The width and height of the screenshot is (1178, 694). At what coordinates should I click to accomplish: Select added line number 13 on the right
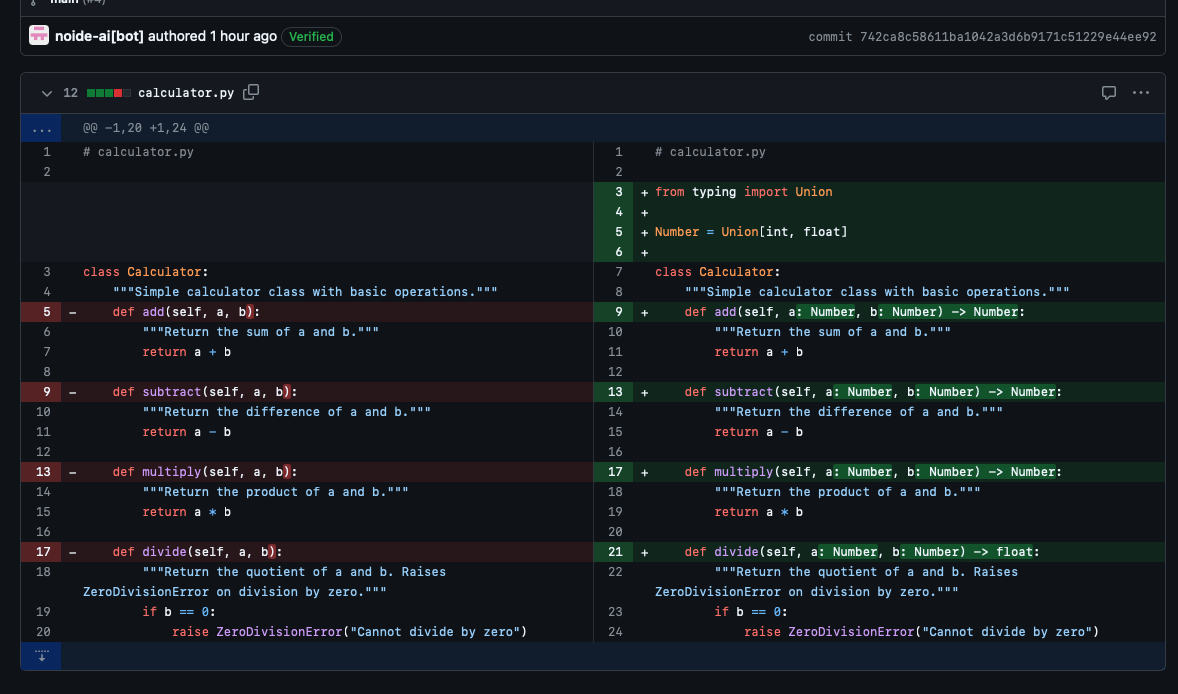pos(613,391)
